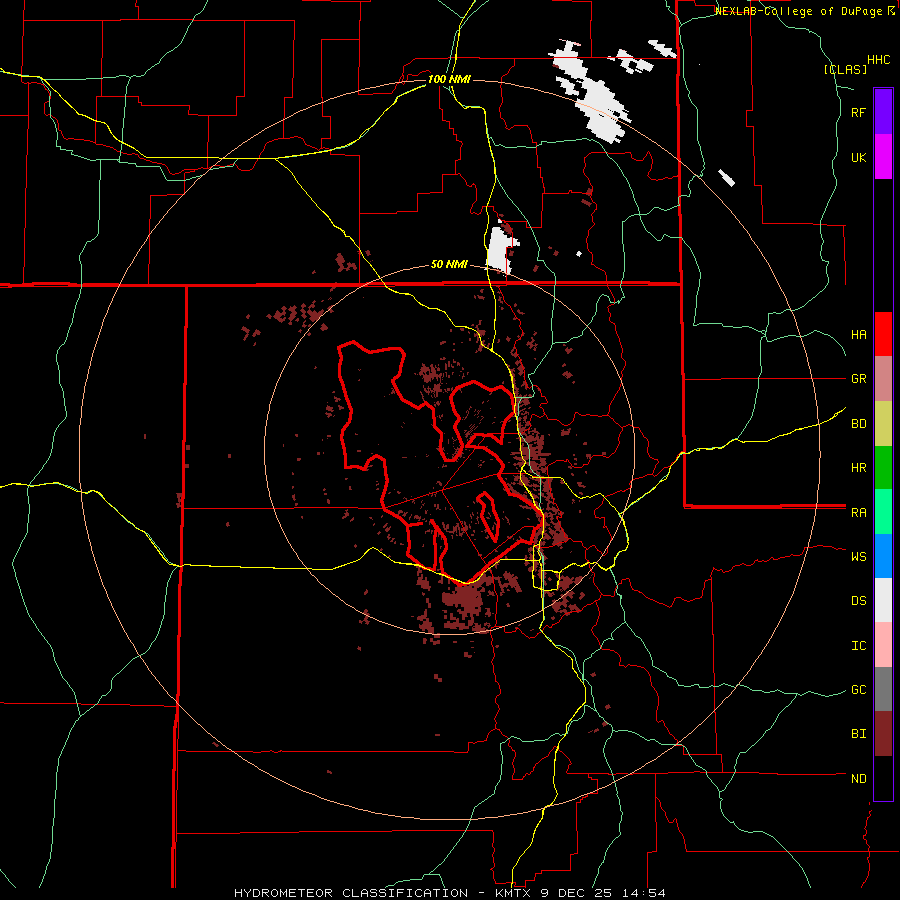The image size is (900, 900).
Task: Click the HR green legend color swatch
Action: click(883, 468)
